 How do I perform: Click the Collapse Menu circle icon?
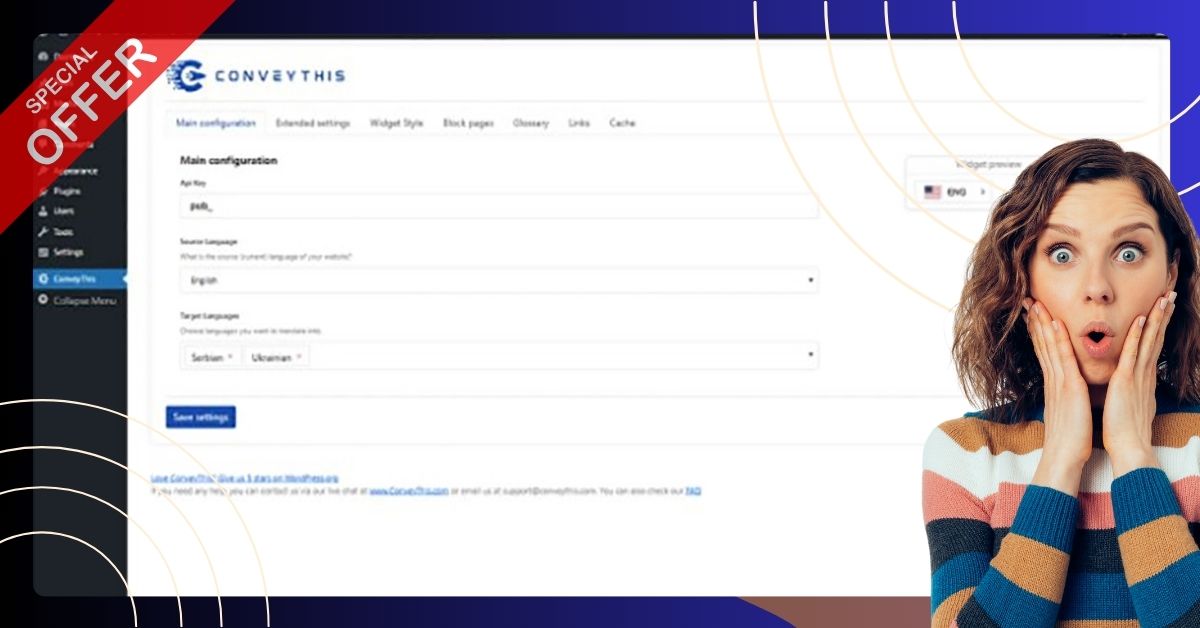(43, 299)
